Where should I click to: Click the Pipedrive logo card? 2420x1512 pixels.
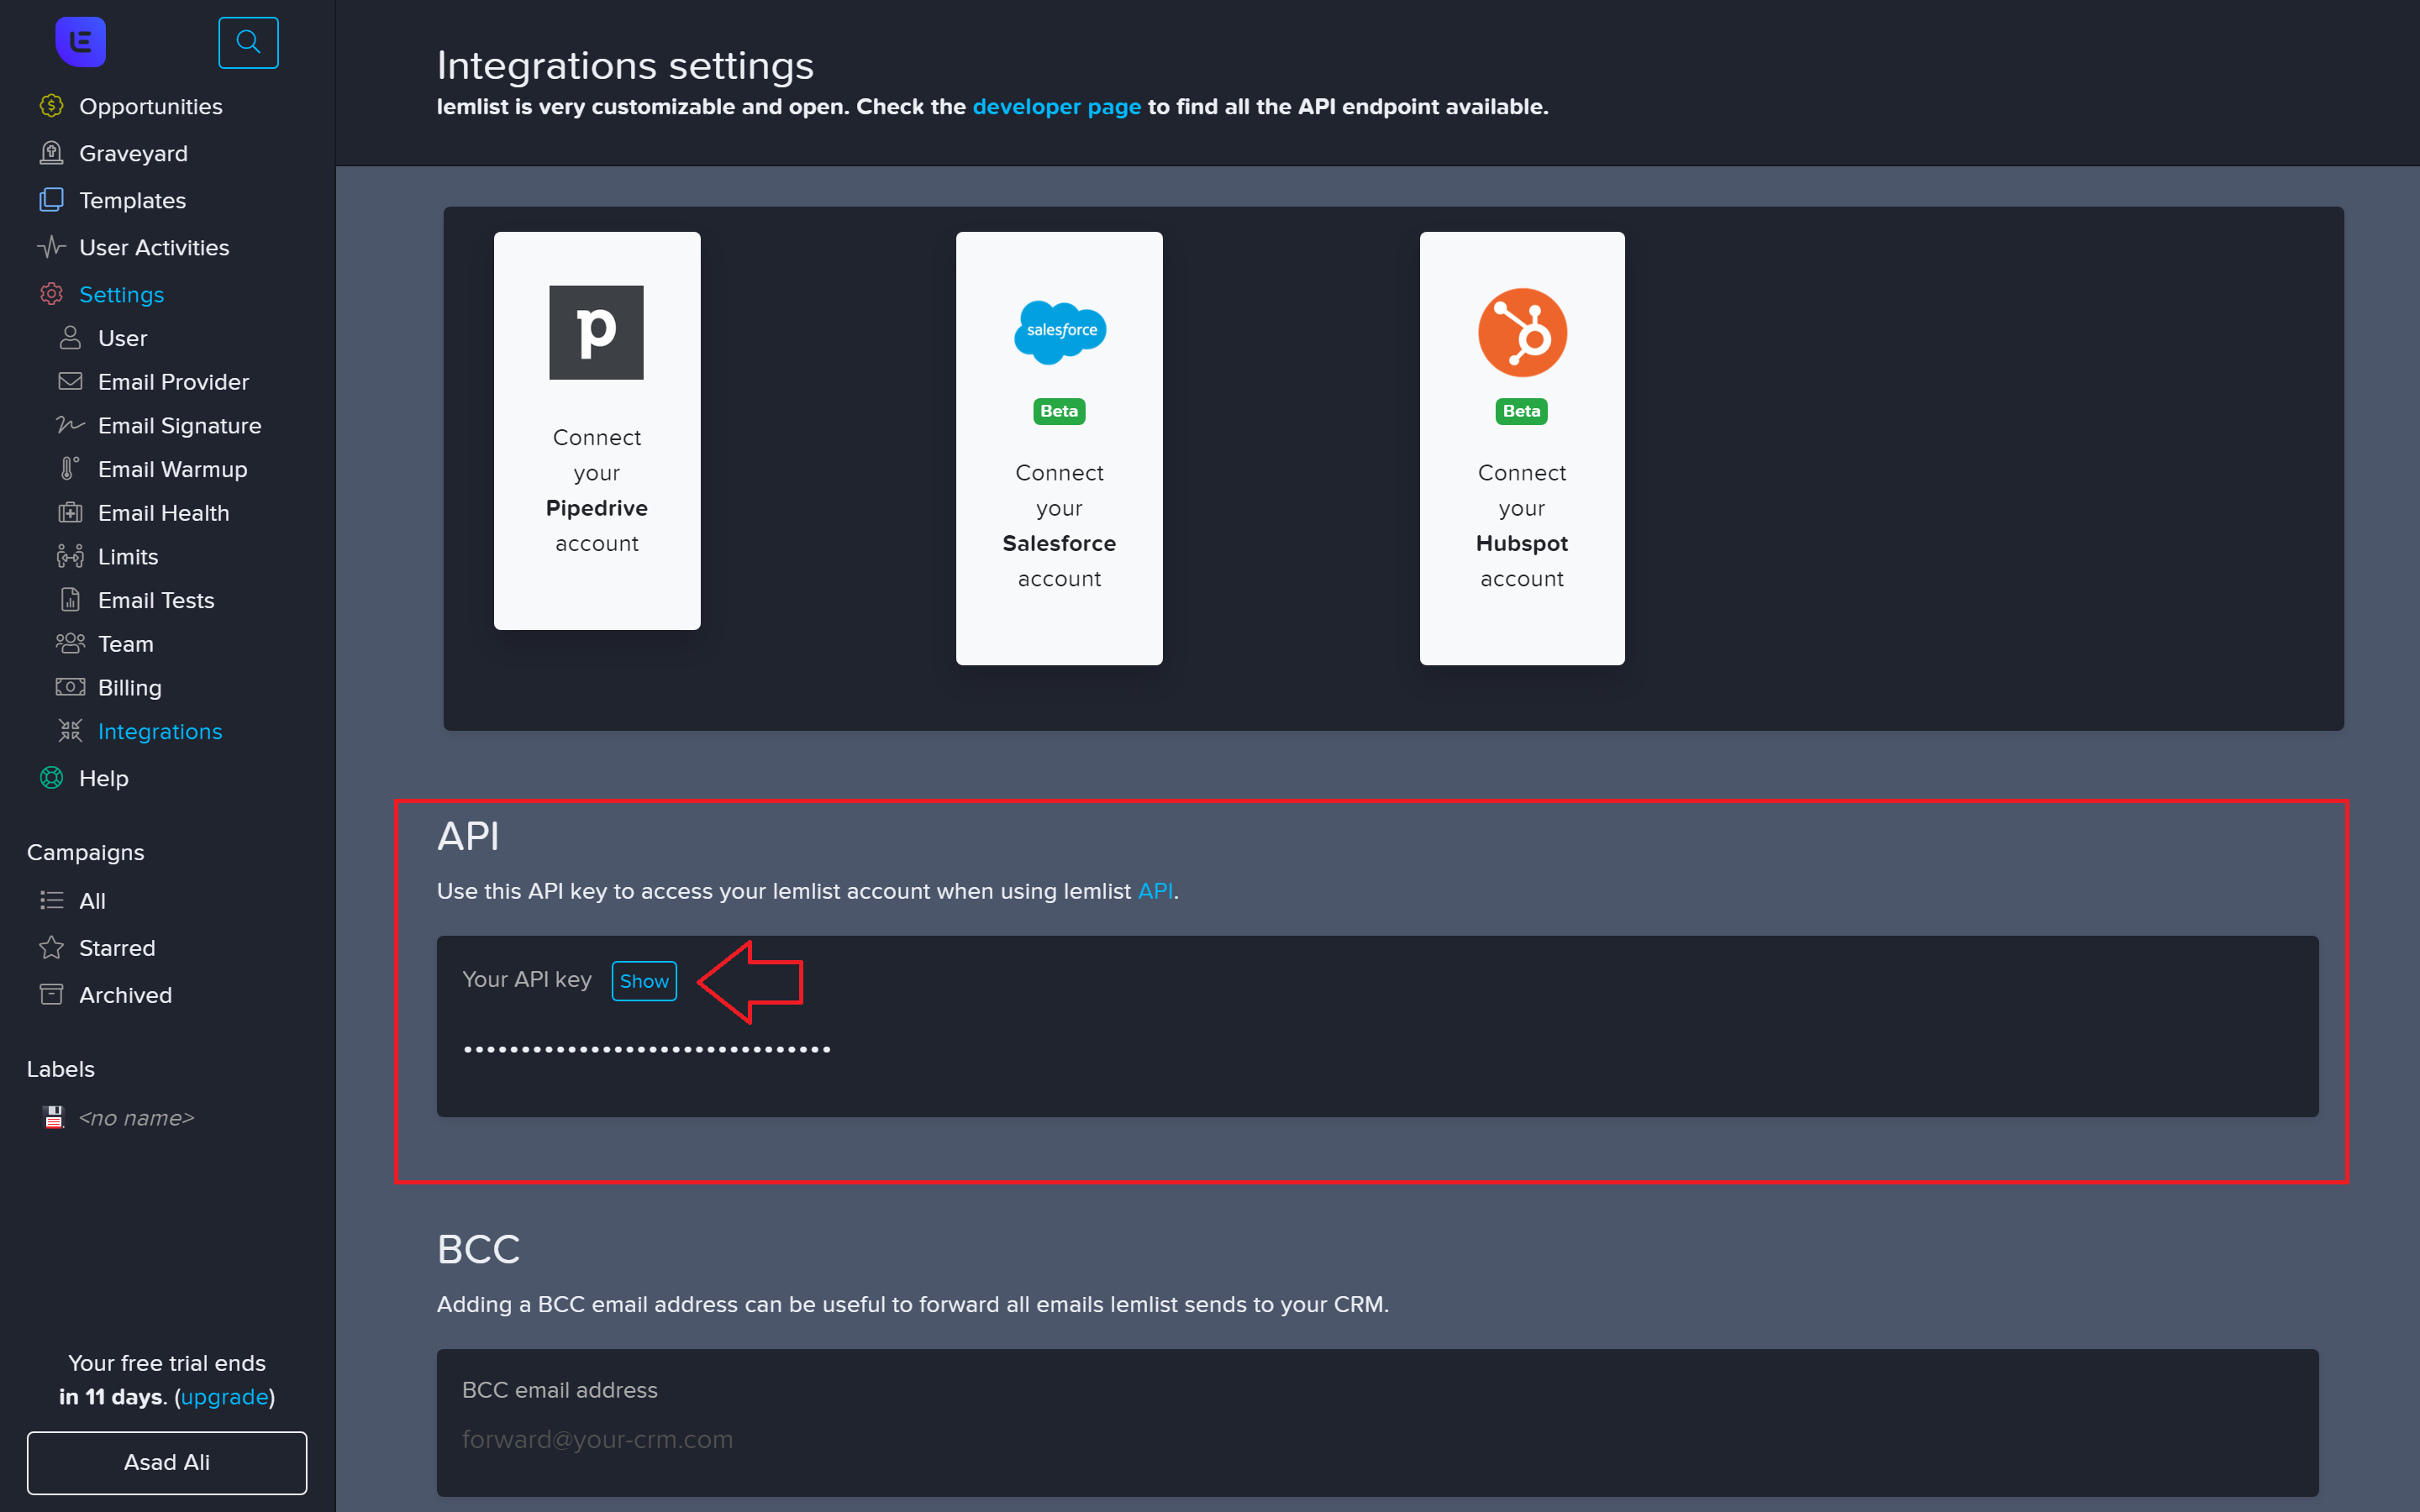click(x=596, y=332)
